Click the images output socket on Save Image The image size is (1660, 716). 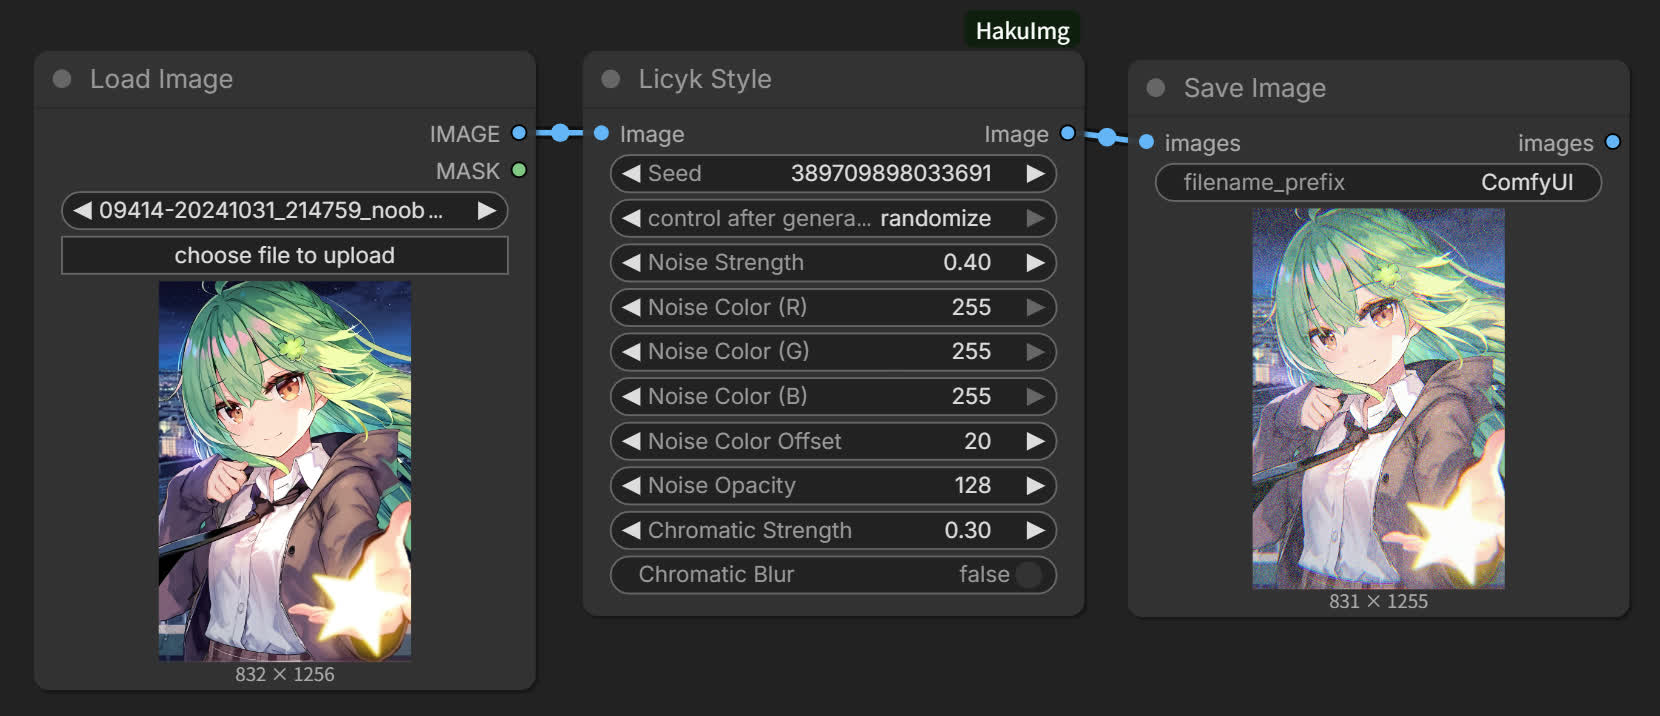1613,142
